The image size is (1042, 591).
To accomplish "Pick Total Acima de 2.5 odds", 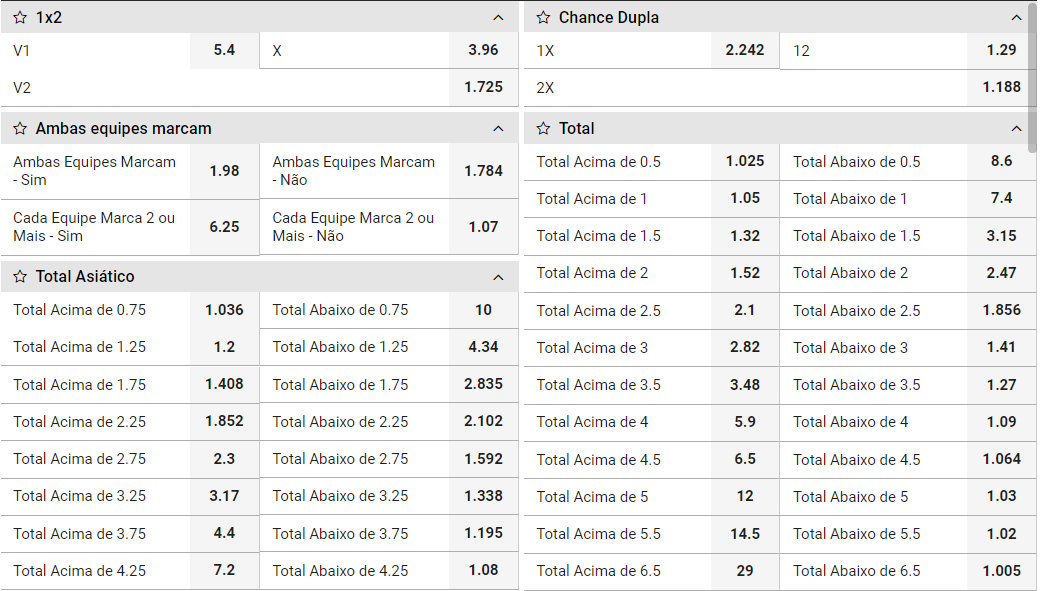I will [744, 310].
